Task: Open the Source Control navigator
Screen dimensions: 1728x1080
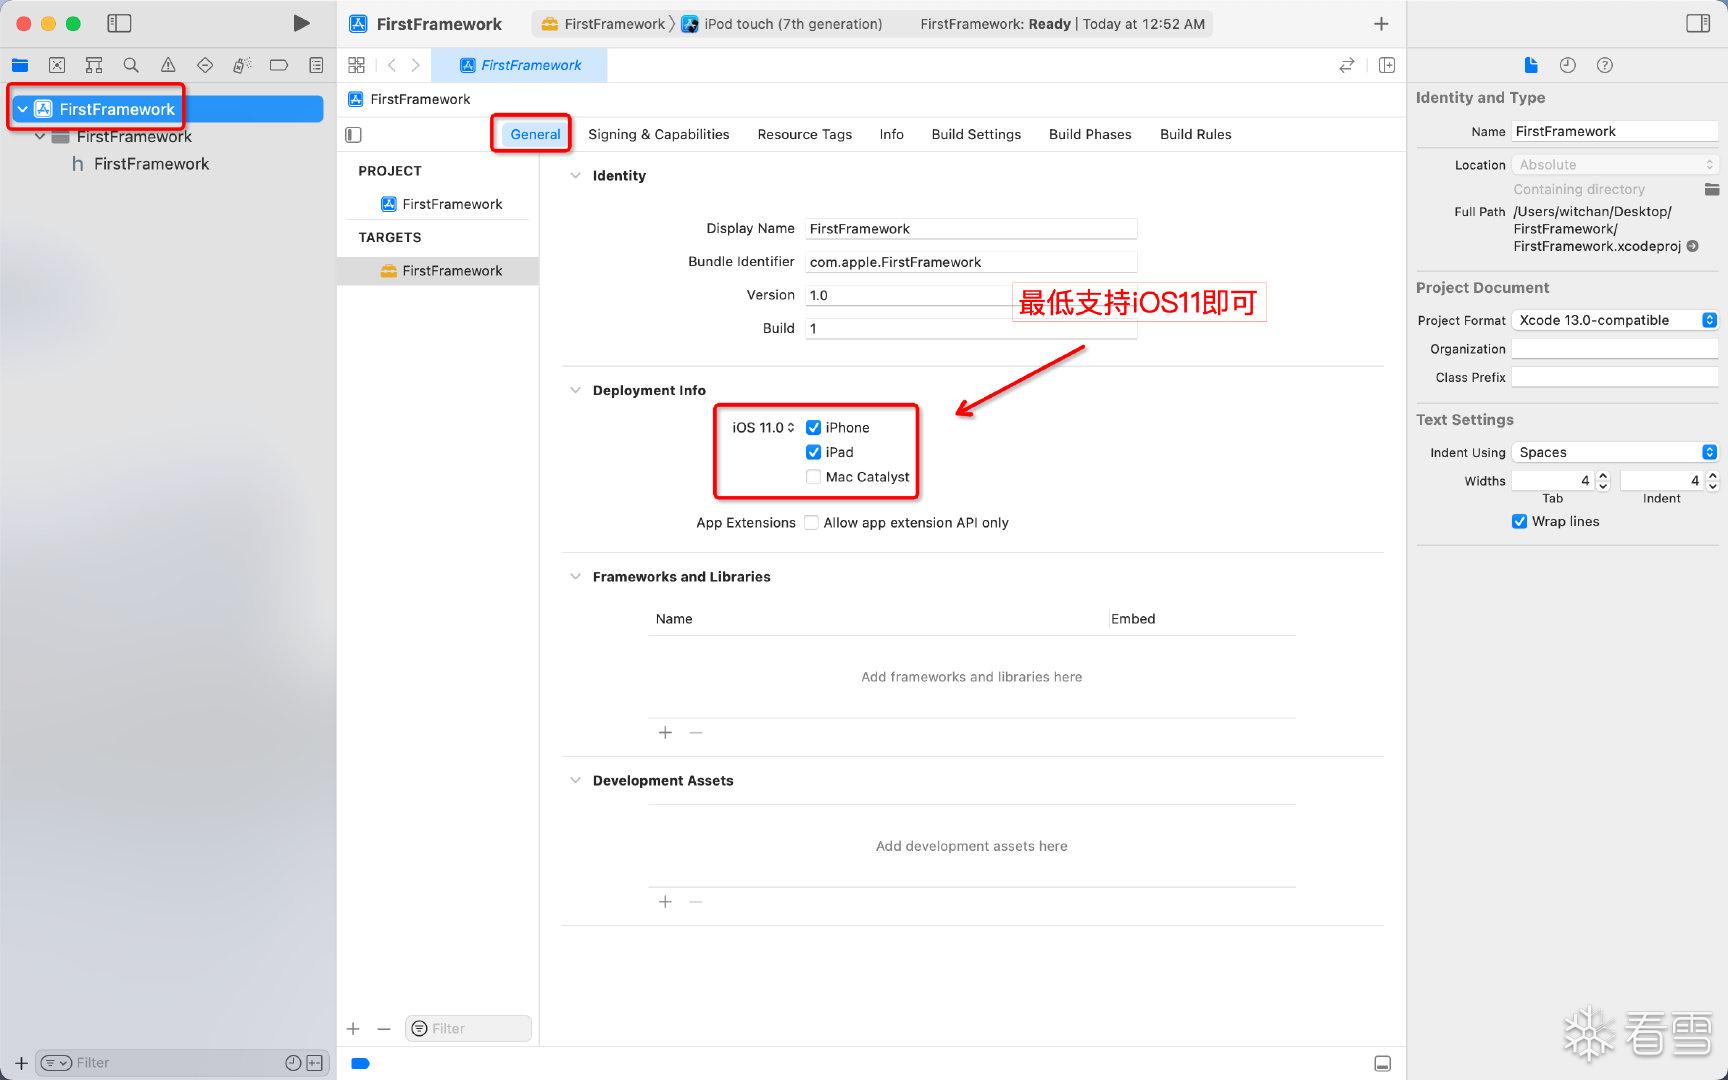Action: [57, 65]
